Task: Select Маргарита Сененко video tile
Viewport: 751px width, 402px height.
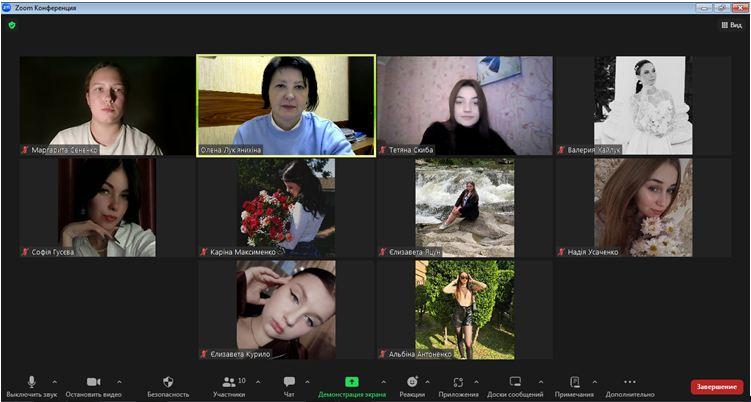Action: (x=107, y=105)
